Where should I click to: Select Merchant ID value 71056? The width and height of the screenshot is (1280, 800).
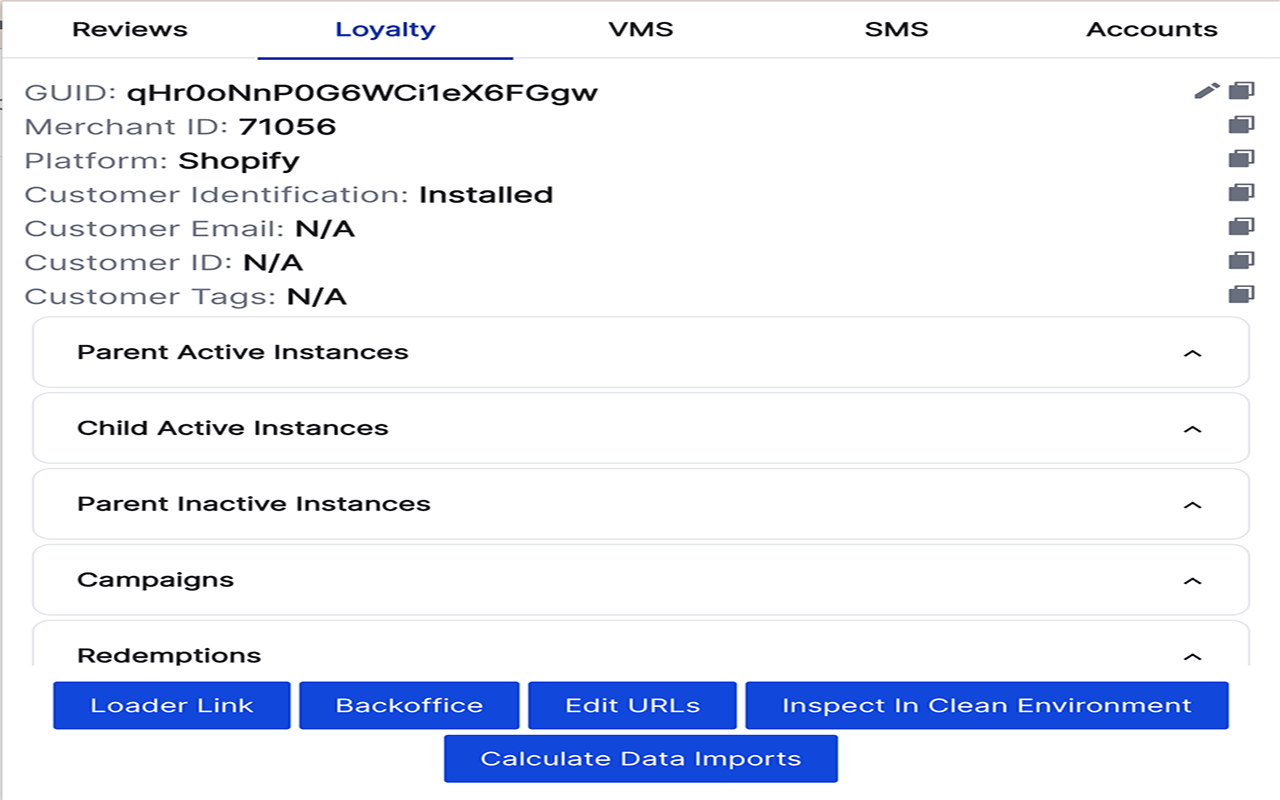287,127
